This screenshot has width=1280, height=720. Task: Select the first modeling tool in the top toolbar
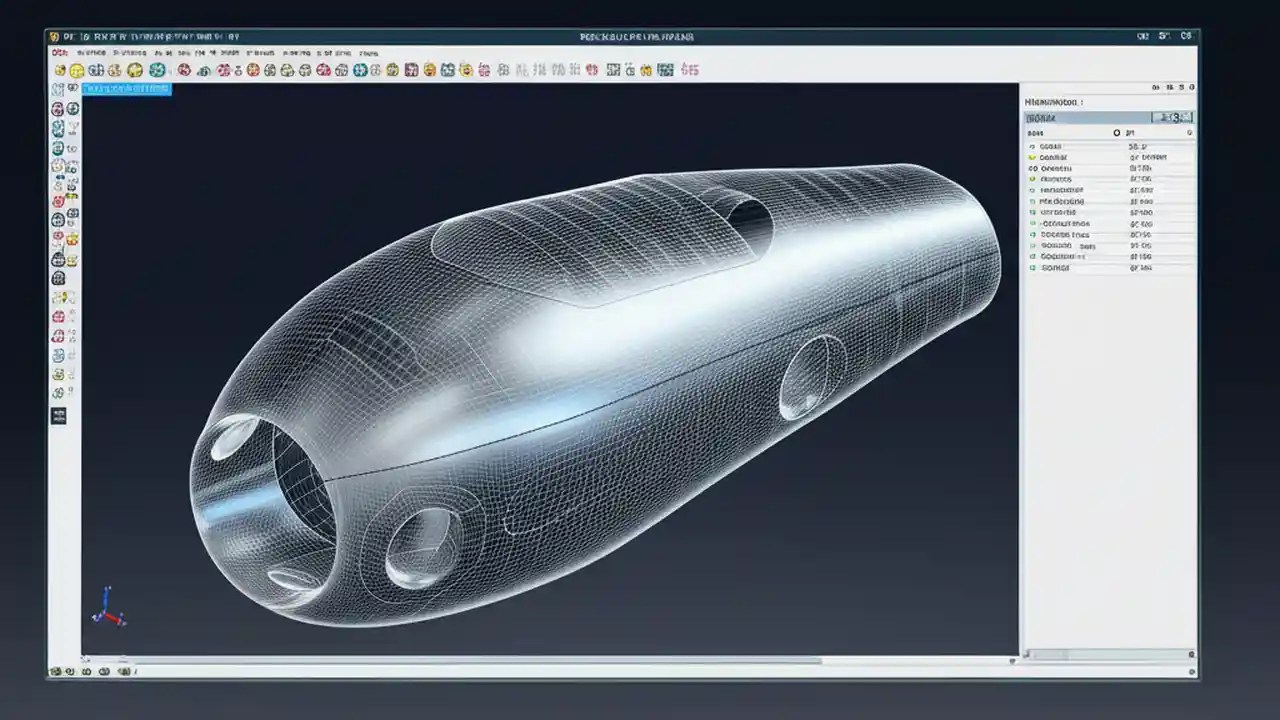58,70
